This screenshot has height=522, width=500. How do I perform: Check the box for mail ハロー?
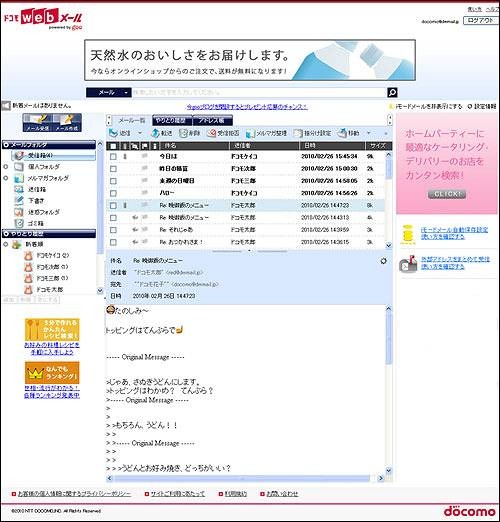(113, 193)
